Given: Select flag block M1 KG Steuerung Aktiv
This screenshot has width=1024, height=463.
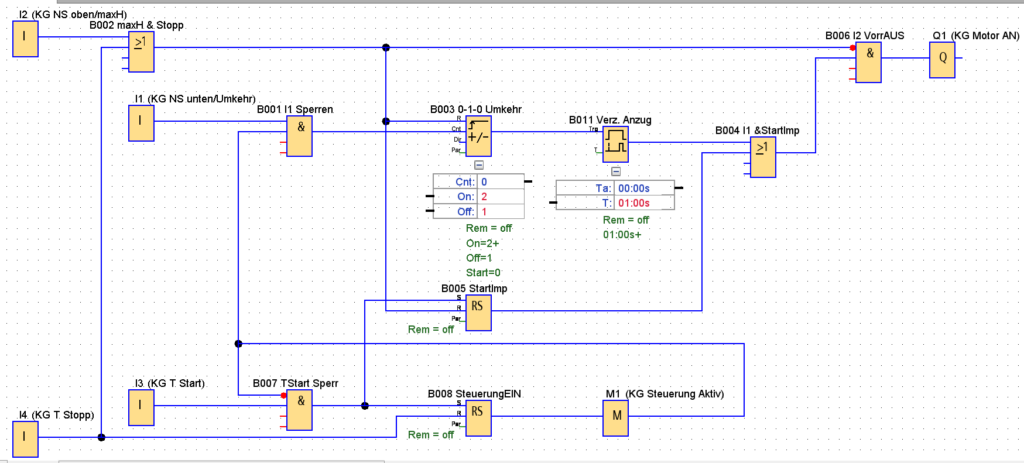Looking at the screenshot, I should click(x=615, y=419).
